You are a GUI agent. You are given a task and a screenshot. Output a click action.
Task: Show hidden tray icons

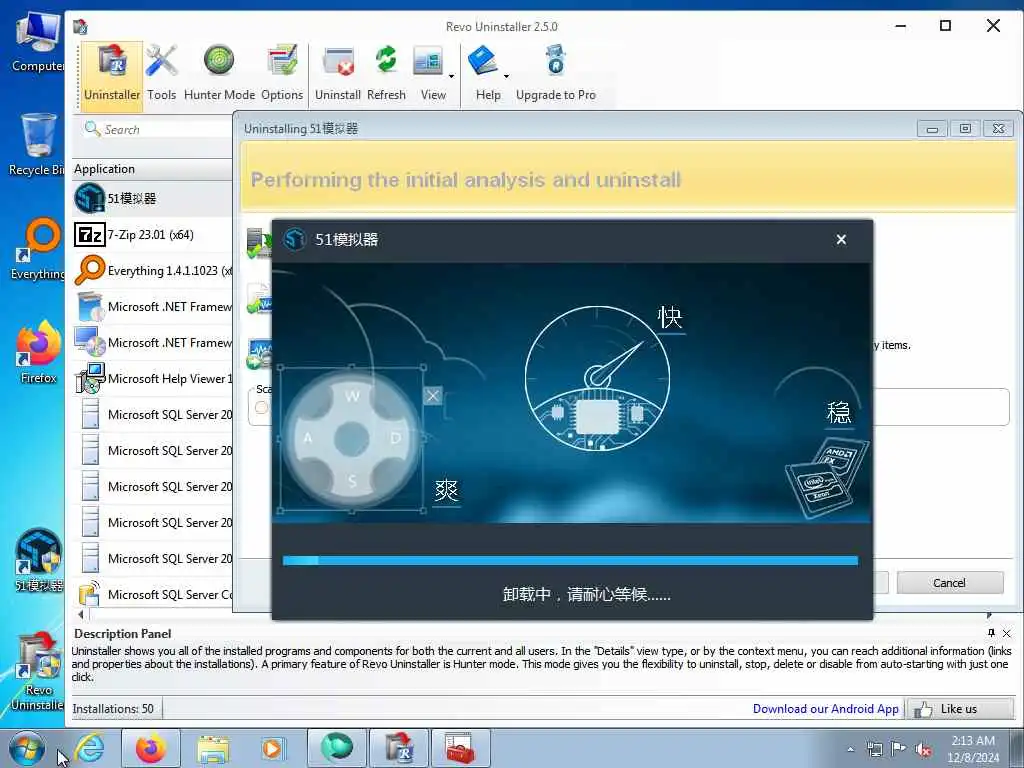[x=850, y=750]
